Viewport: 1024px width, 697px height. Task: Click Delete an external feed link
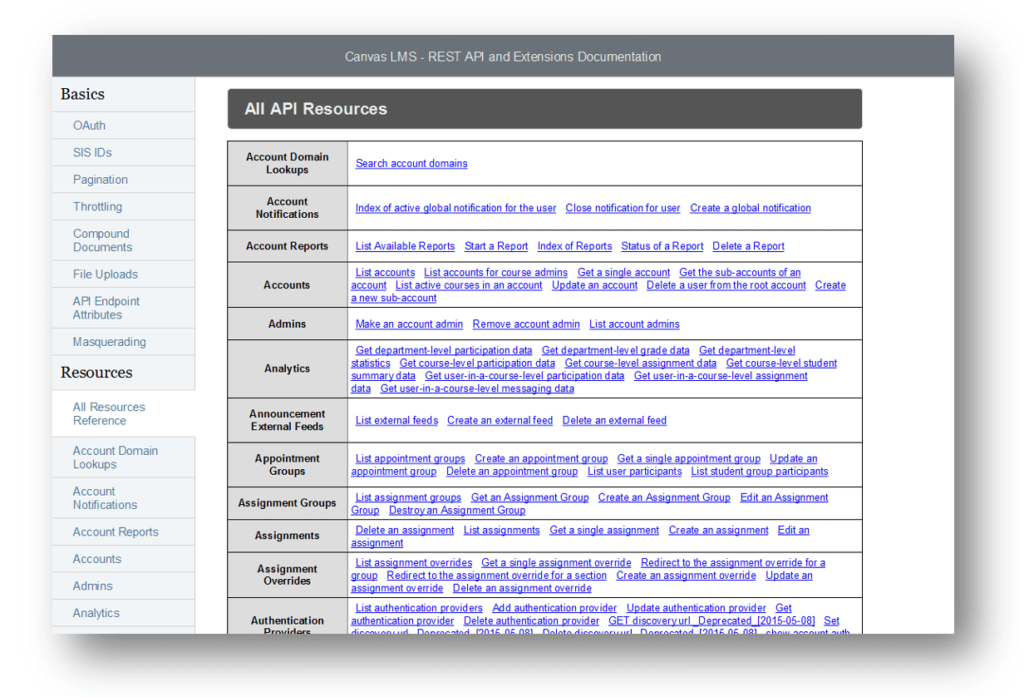pos(614,421)
